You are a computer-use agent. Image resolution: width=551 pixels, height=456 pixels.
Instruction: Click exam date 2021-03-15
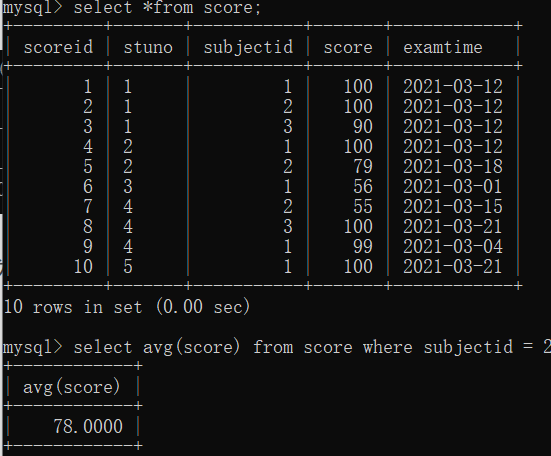[x=453, y=207]
